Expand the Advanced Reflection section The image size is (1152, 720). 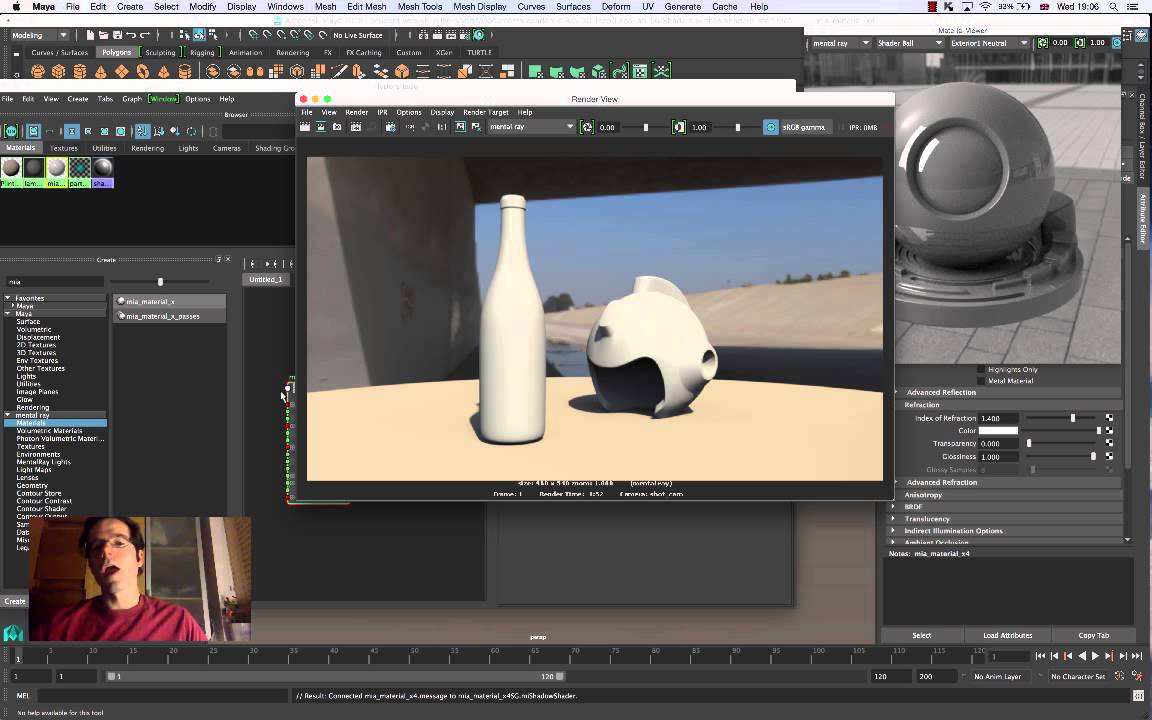(x=940, y=392)
